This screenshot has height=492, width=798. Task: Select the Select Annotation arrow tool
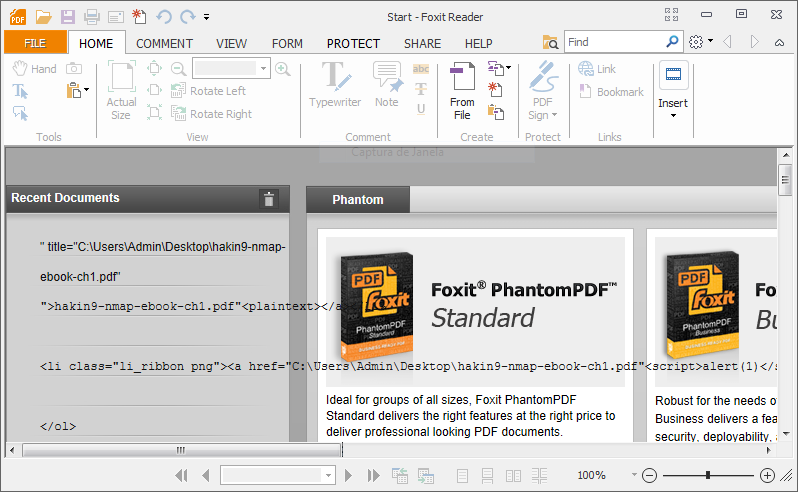click(x=20, y=113)
